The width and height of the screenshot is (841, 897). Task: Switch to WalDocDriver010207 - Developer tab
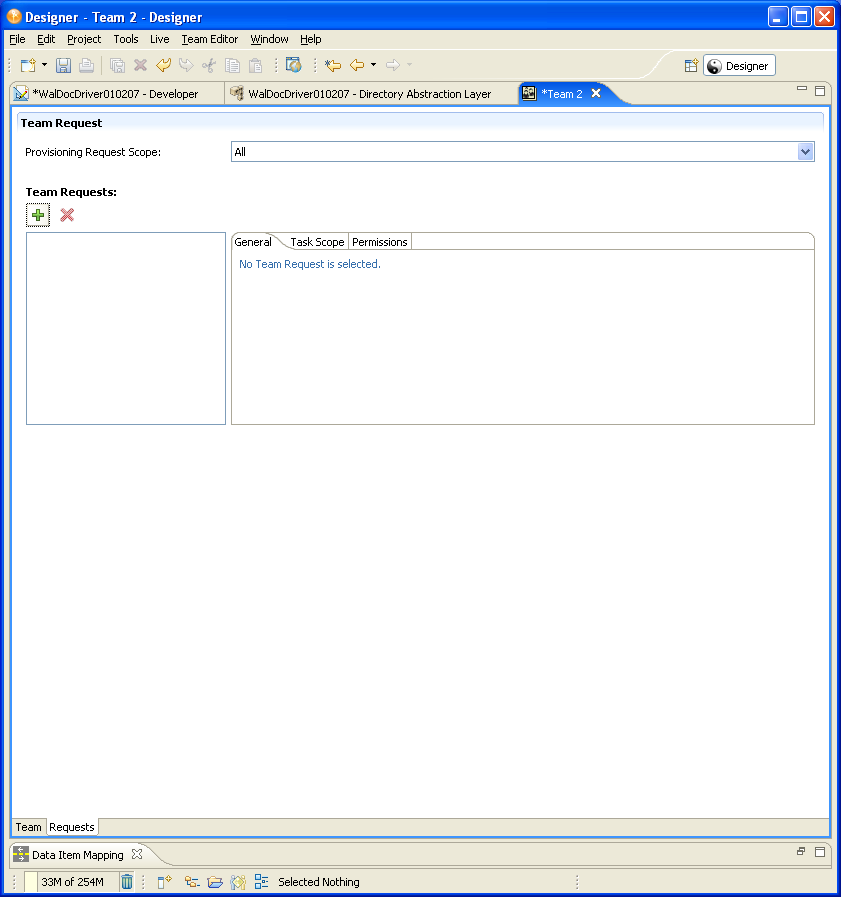click(117, 94)
